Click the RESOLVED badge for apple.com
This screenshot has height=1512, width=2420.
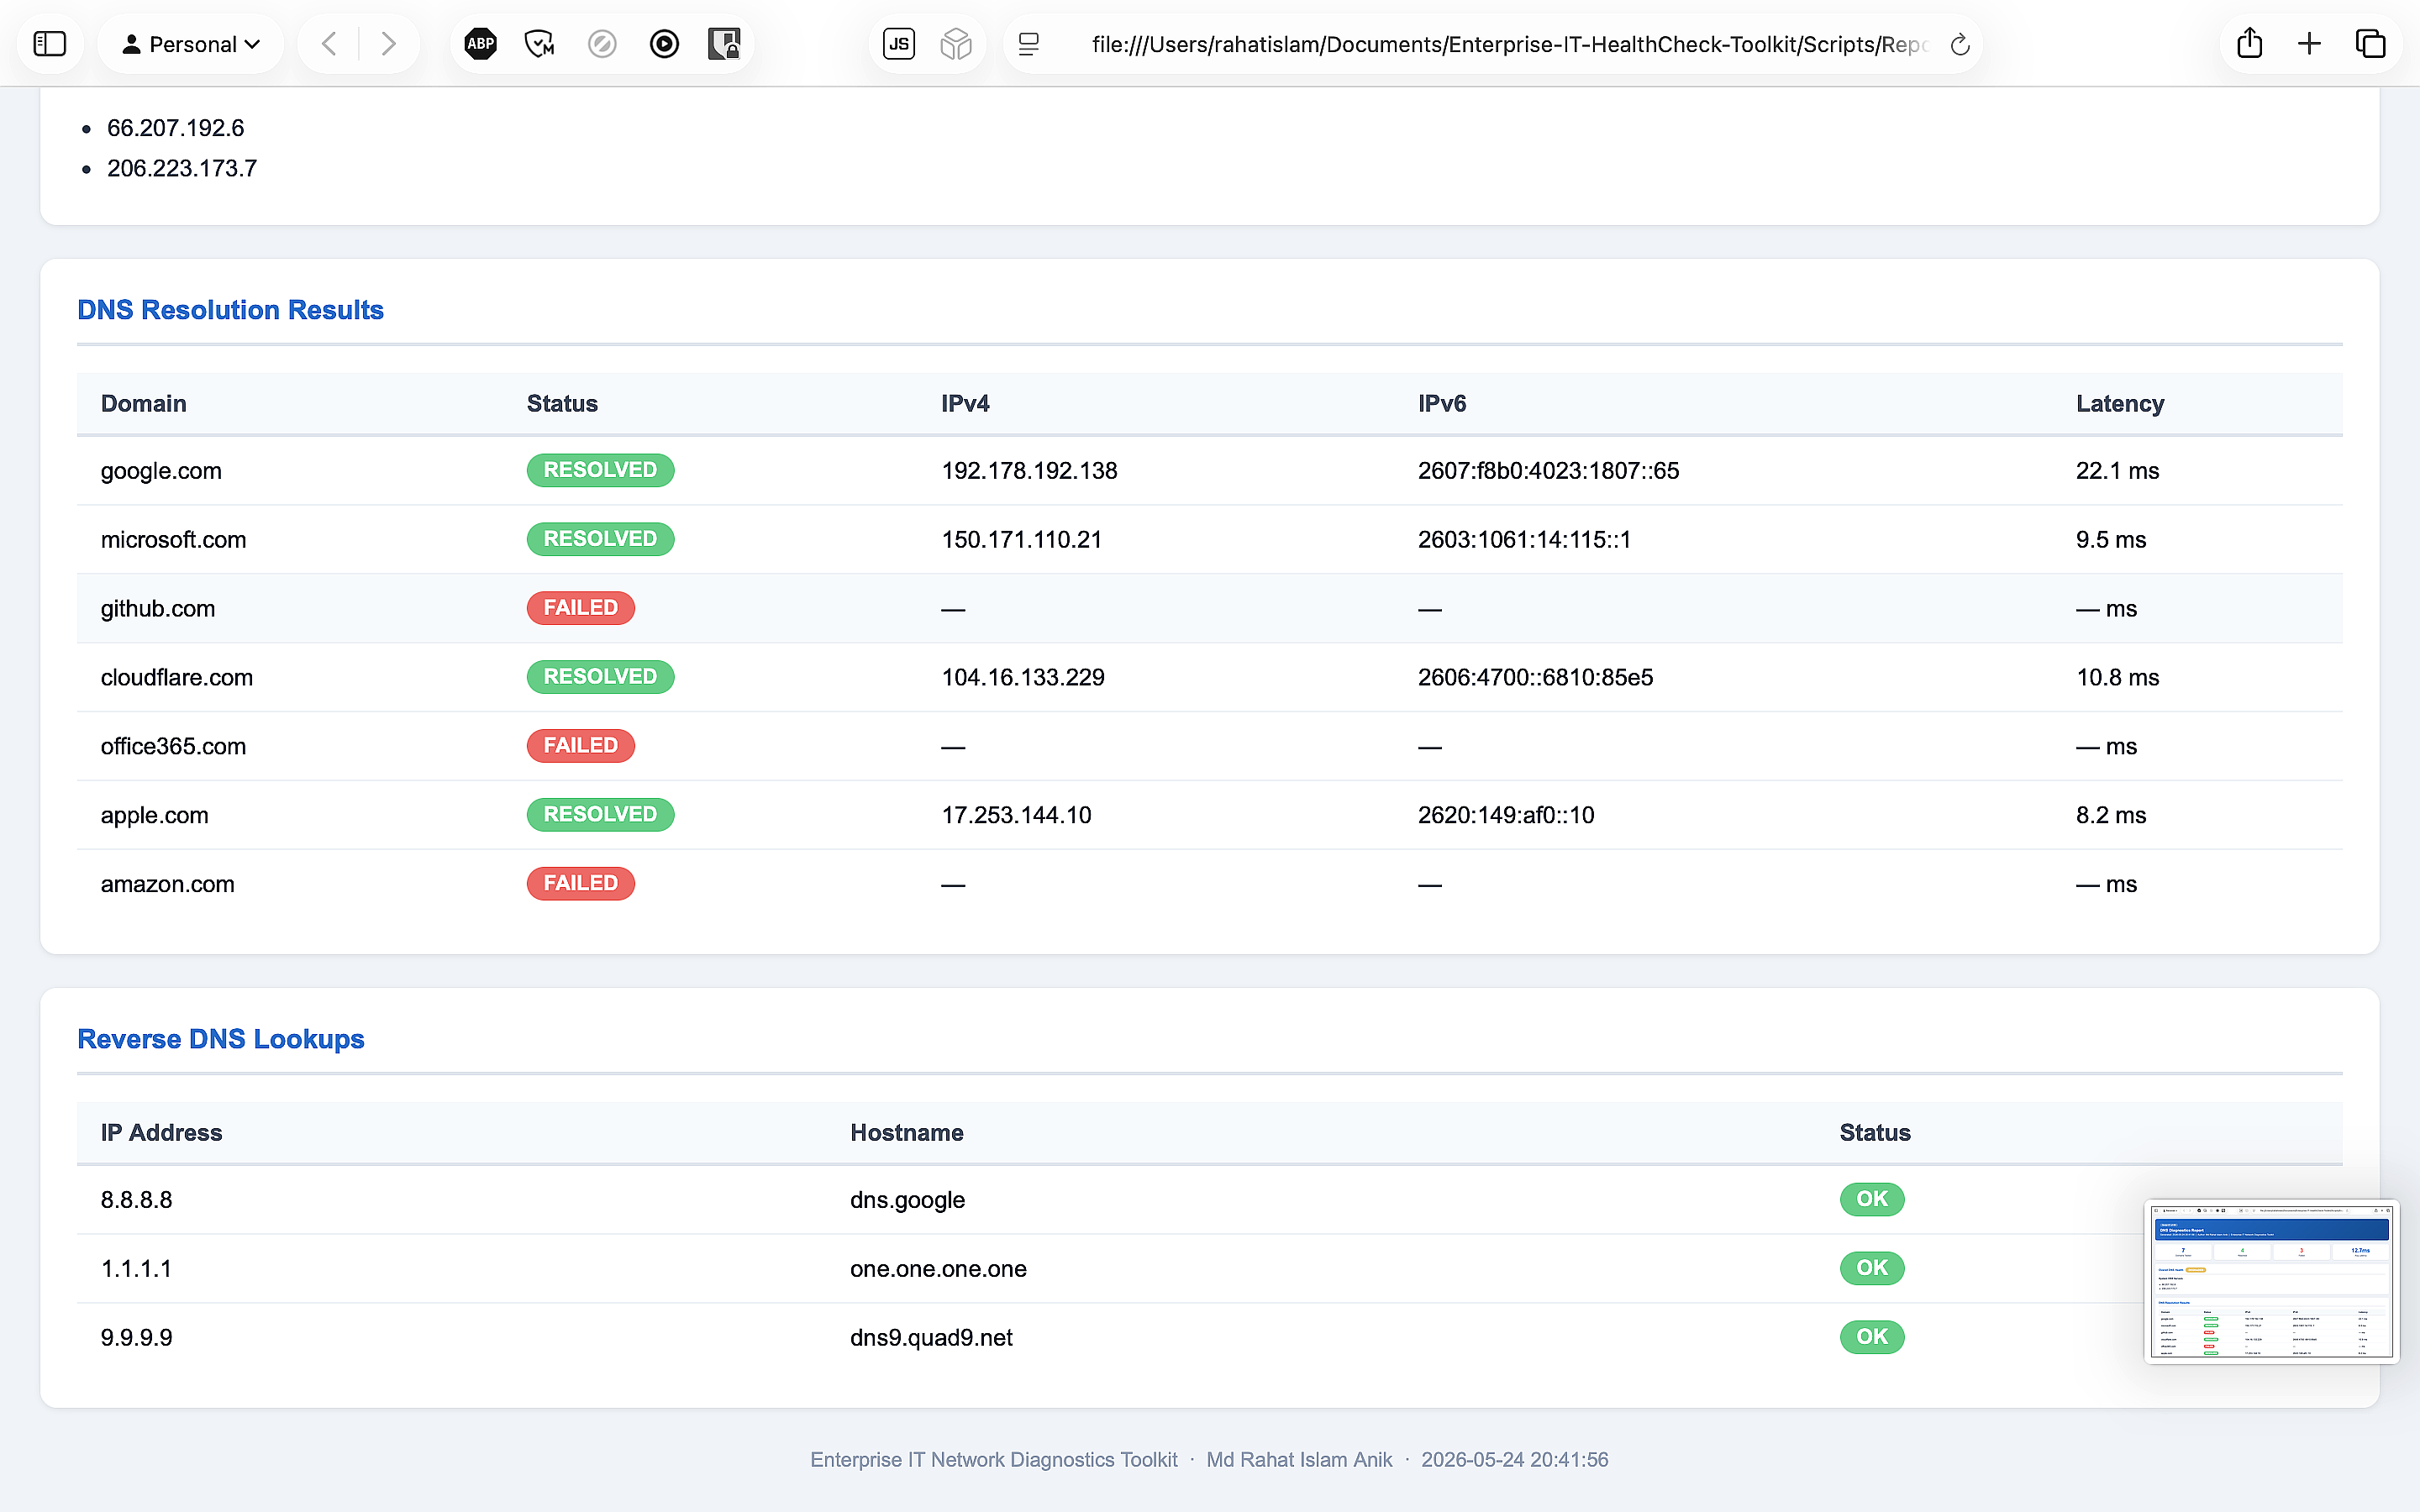coord(600,815)
